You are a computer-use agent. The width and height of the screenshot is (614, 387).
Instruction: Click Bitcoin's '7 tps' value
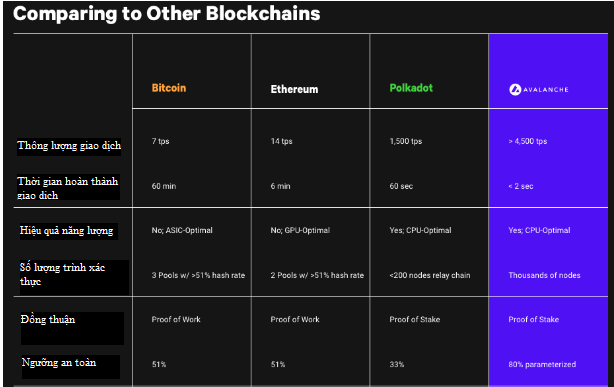161,141
